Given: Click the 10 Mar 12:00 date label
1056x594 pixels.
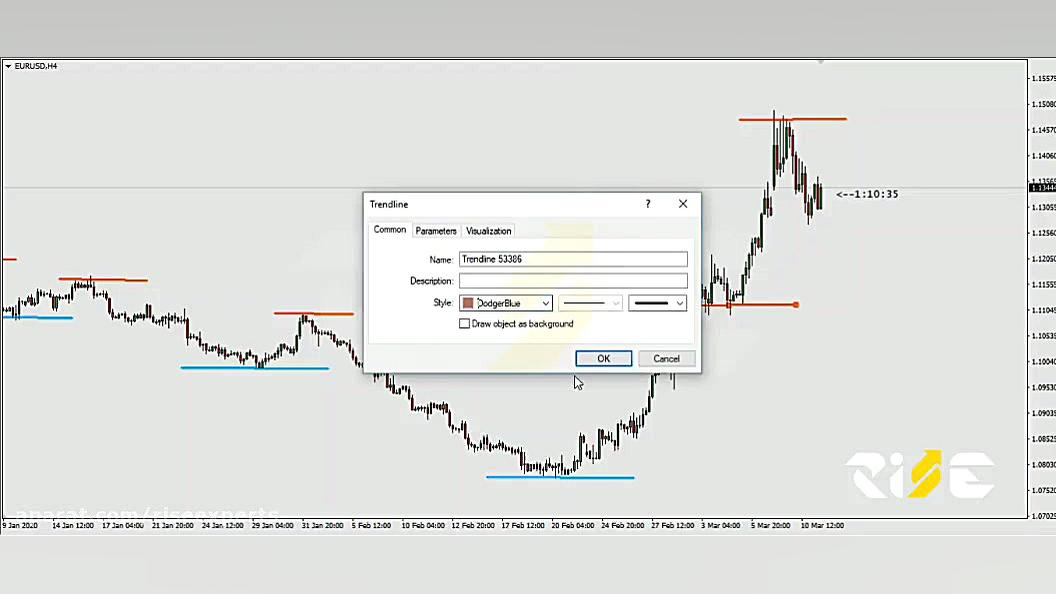Looking at the screenshot, I should point(822,525).
